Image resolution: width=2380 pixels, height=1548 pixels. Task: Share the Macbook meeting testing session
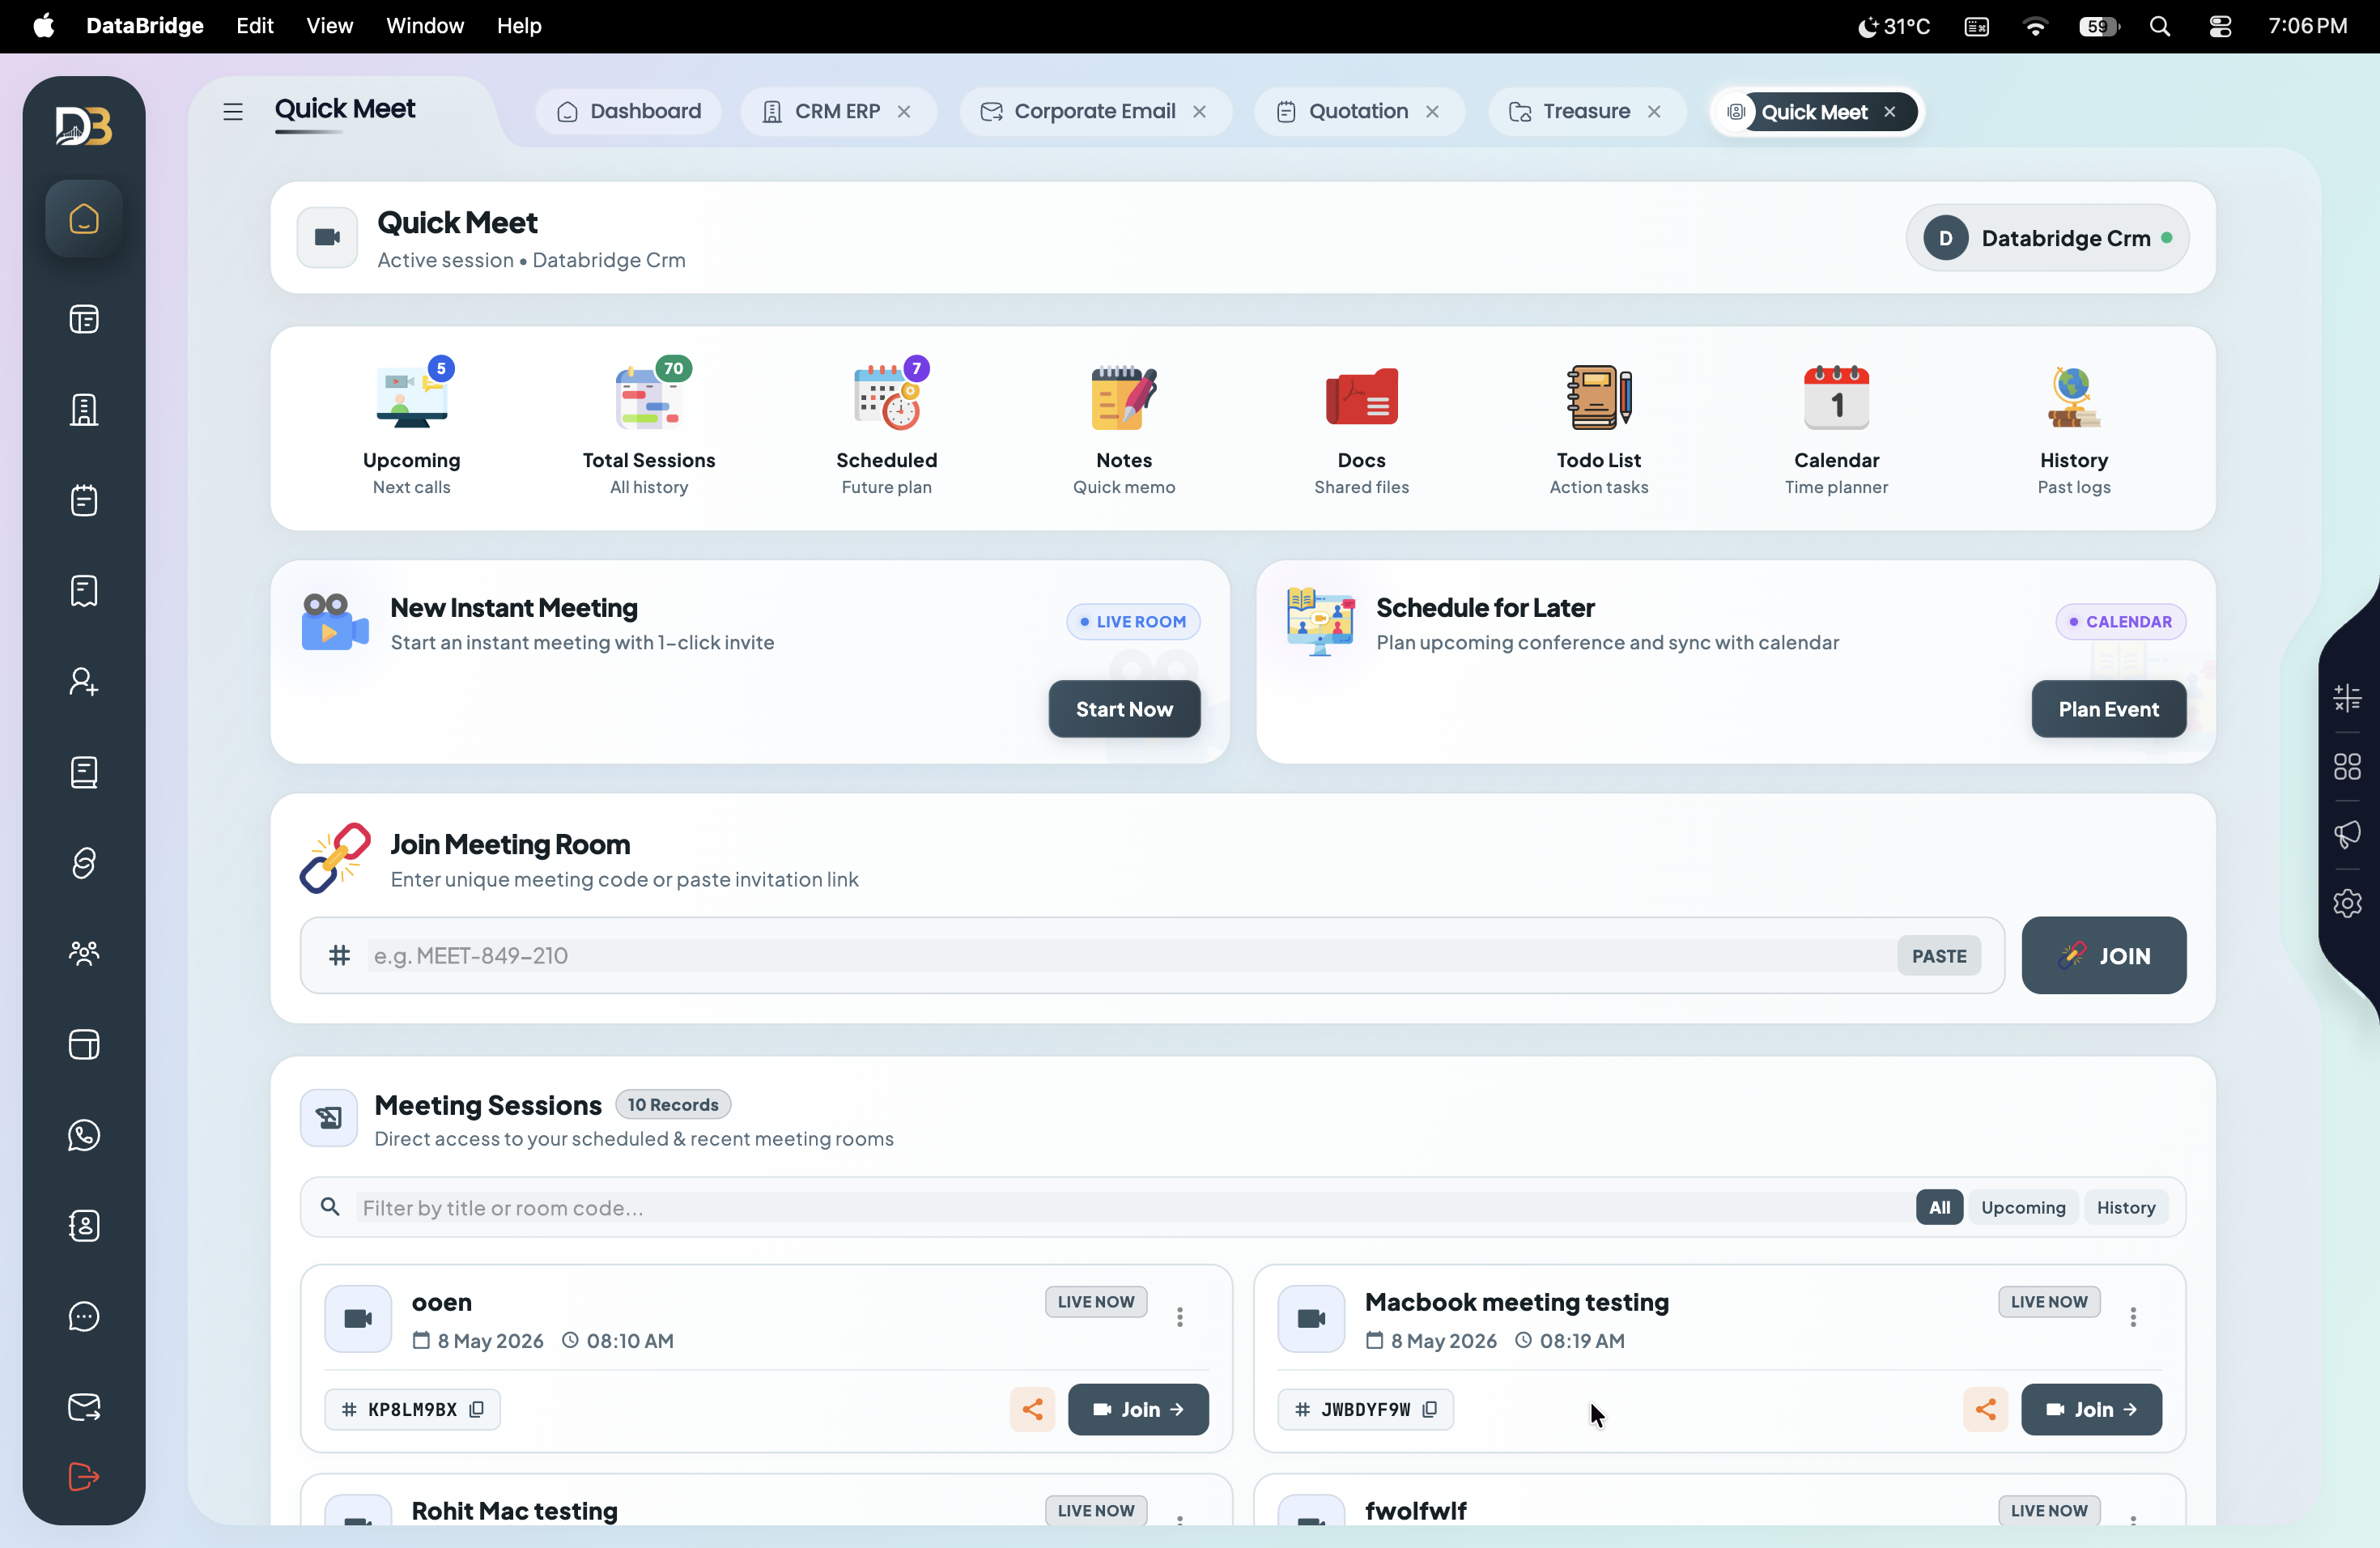point(1985,1409)
